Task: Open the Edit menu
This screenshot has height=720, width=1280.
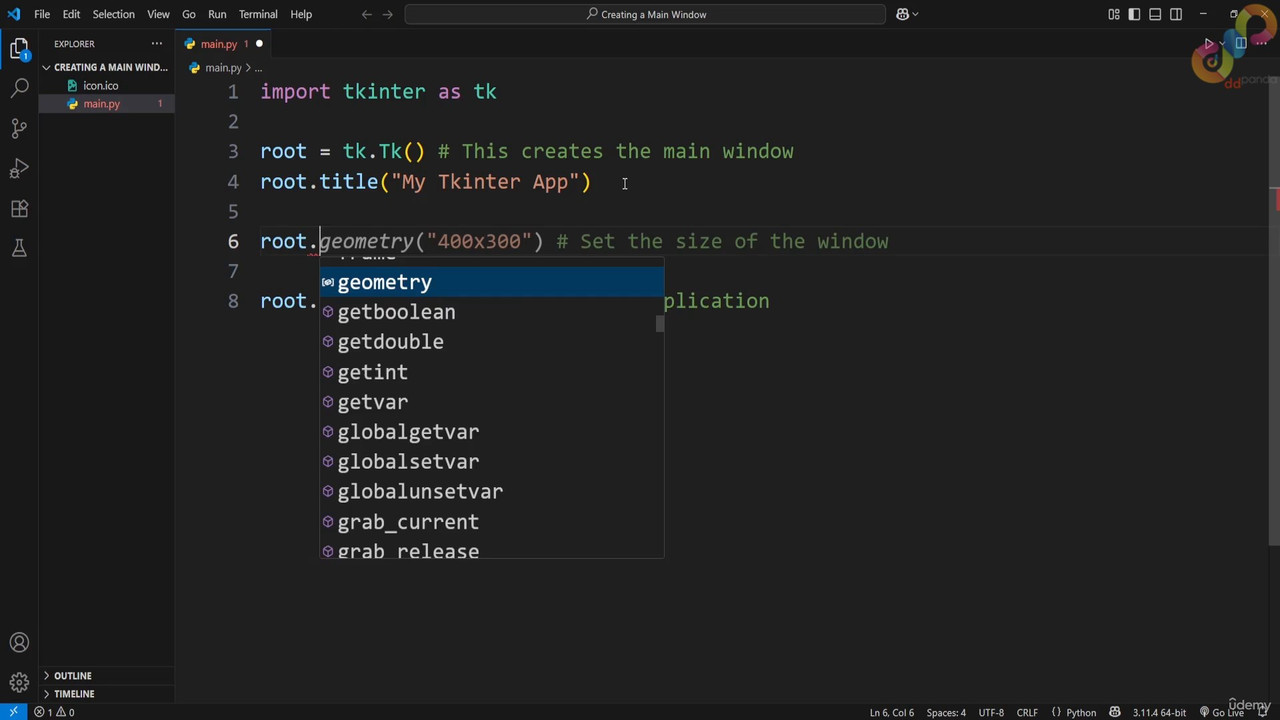Action: coord(71,14)
